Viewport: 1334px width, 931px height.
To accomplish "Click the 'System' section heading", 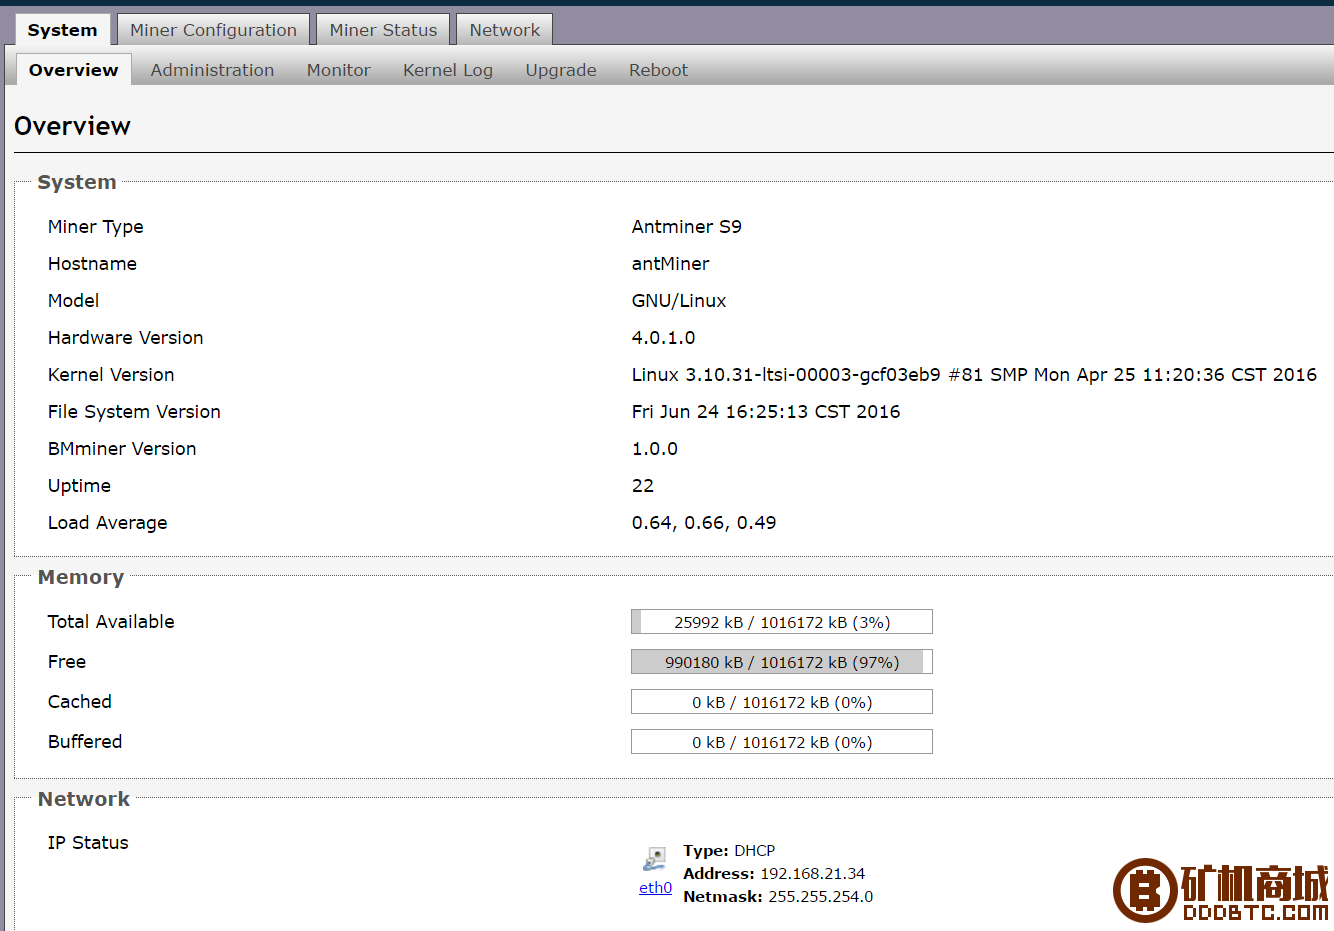I will (77, 182).
